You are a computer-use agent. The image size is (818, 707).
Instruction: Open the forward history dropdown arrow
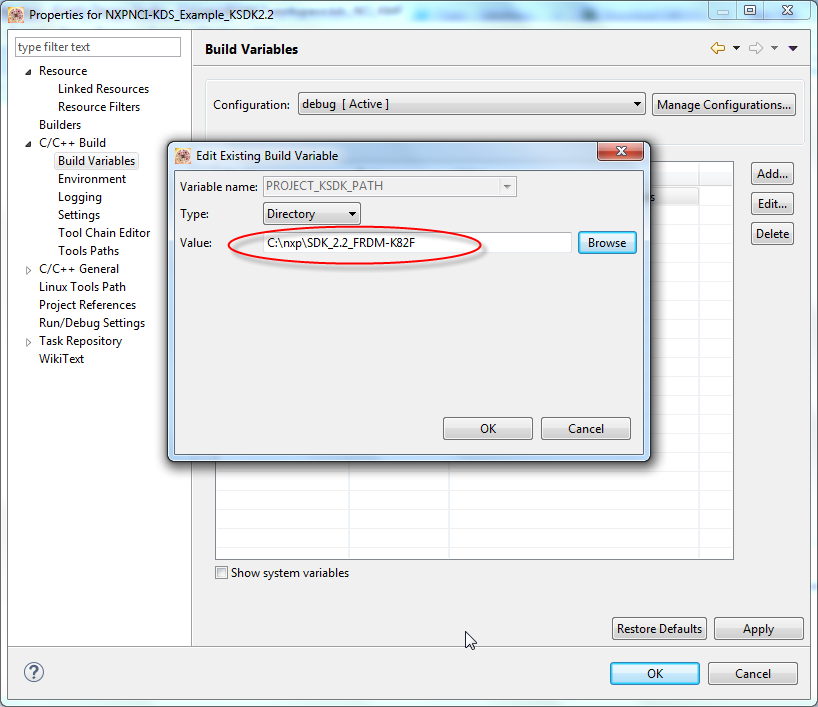pos(775,49)
